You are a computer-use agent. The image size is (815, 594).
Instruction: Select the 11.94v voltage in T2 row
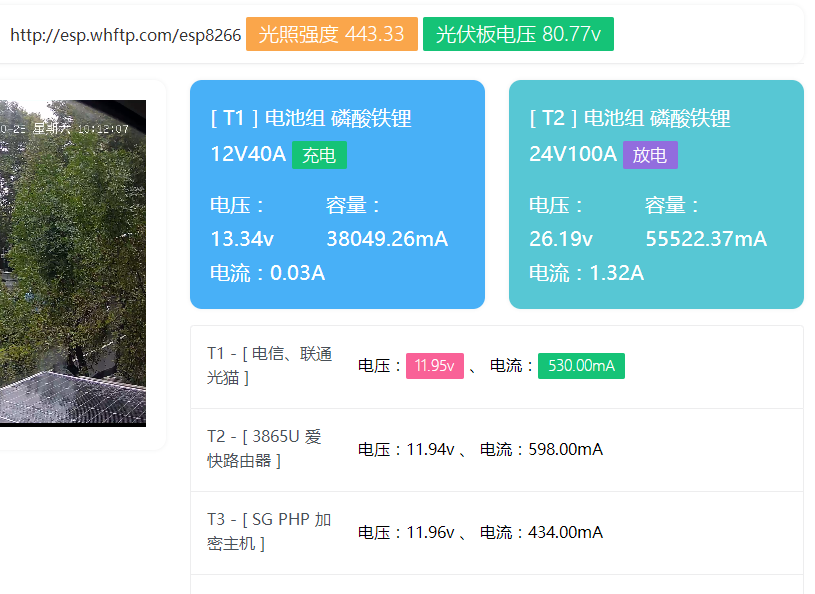(430, 449)
